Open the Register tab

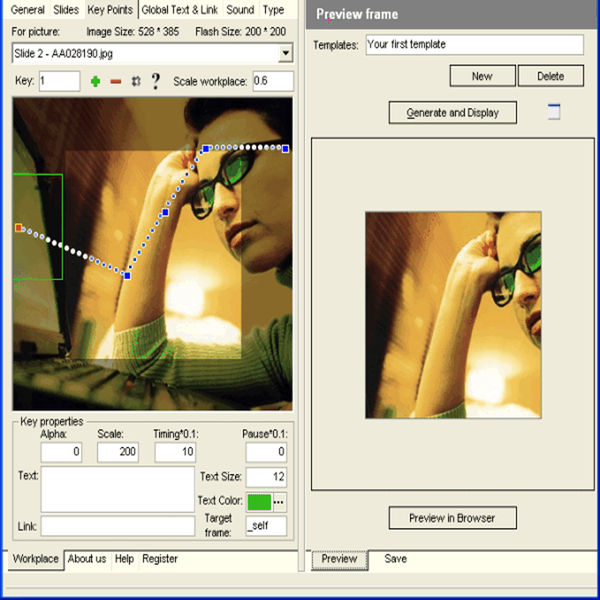click(160, 559)
